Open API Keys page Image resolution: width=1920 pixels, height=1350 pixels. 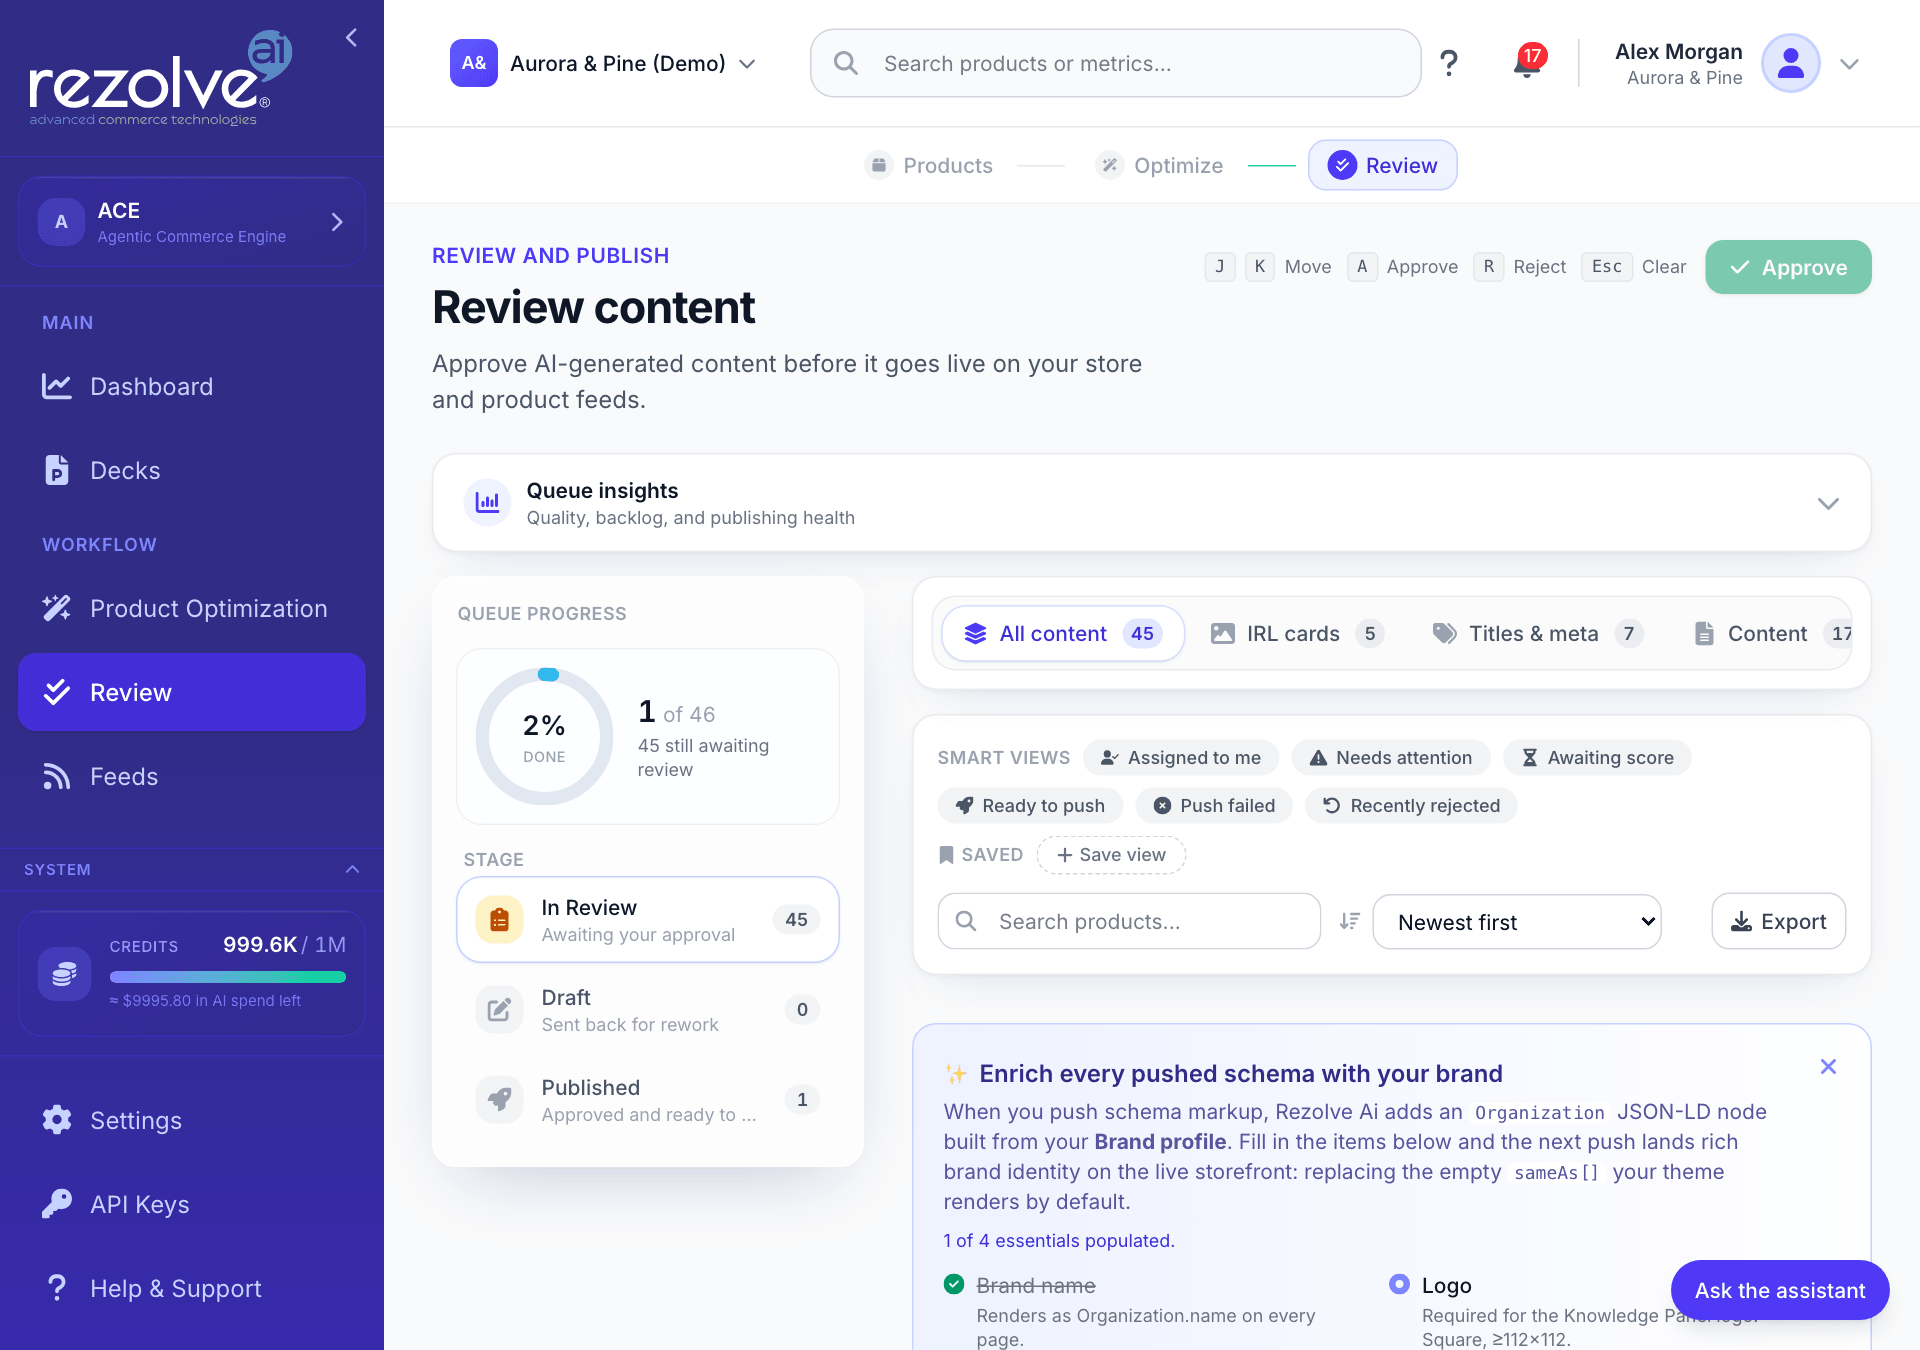coord(192,1205)
